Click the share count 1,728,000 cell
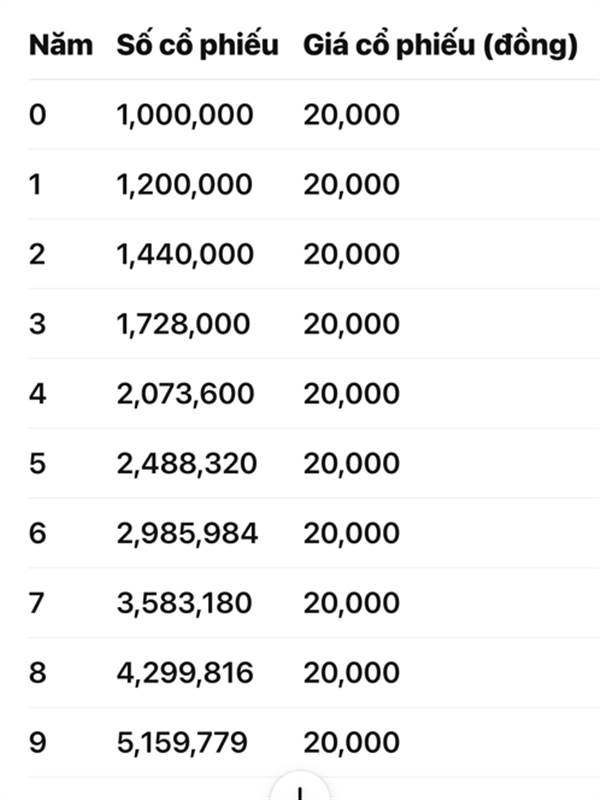 point(183,324)
